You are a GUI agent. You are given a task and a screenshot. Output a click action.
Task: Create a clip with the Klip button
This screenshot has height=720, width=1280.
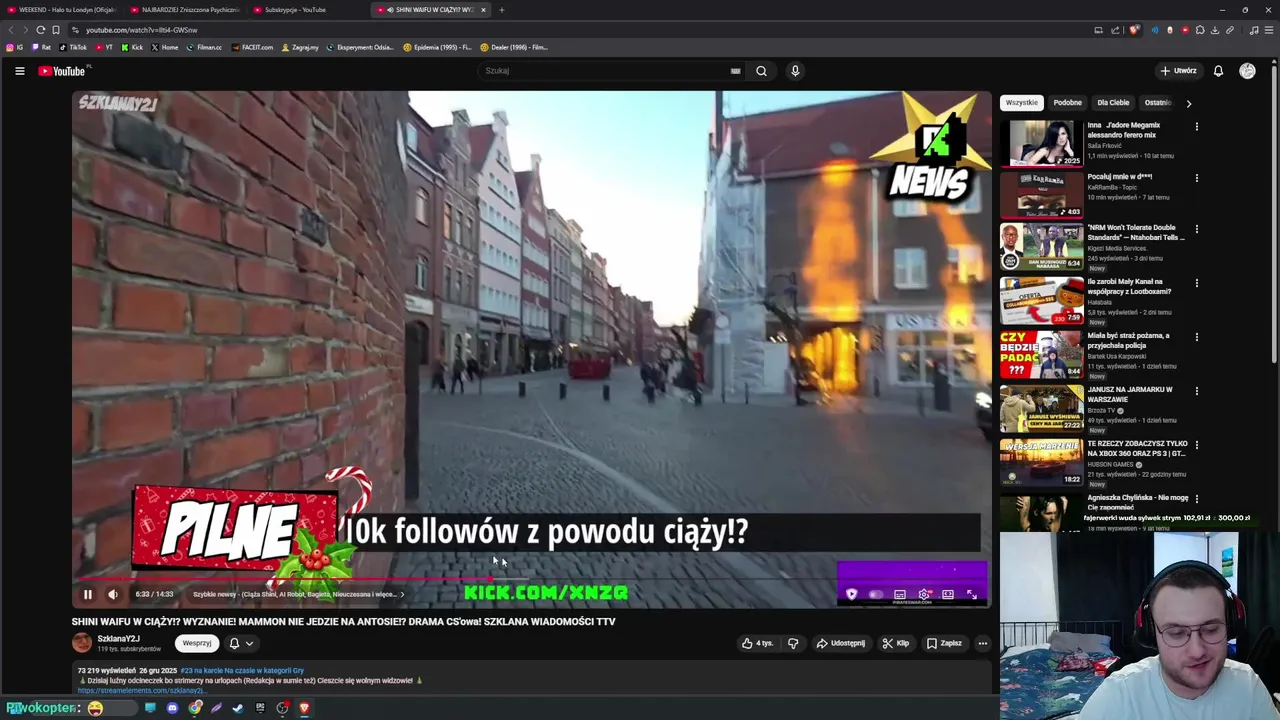(x=895, y=643)
